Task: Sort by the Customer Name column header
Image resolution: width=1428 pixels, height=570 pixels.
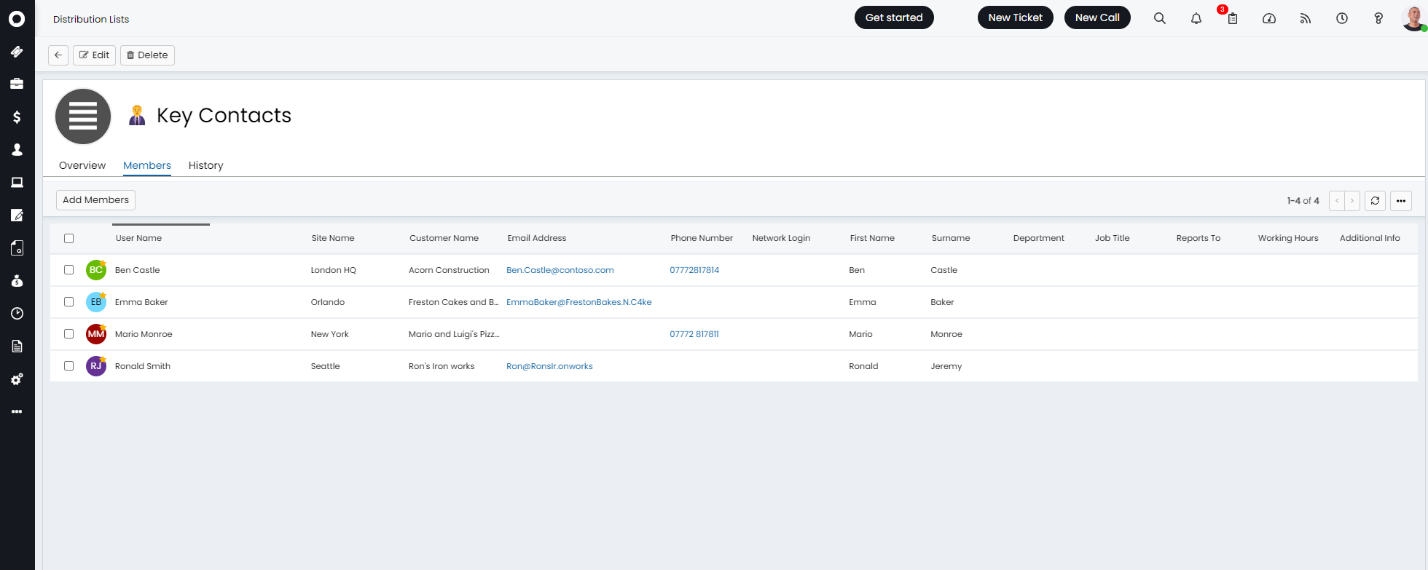Action: click(444, 238)
